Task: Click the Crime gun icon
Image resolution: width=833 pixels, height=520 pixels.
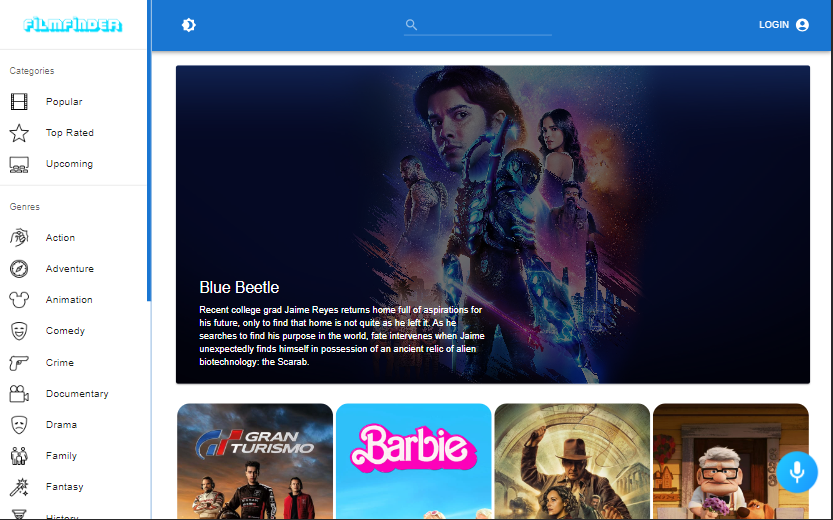Action: pos(19,363)
